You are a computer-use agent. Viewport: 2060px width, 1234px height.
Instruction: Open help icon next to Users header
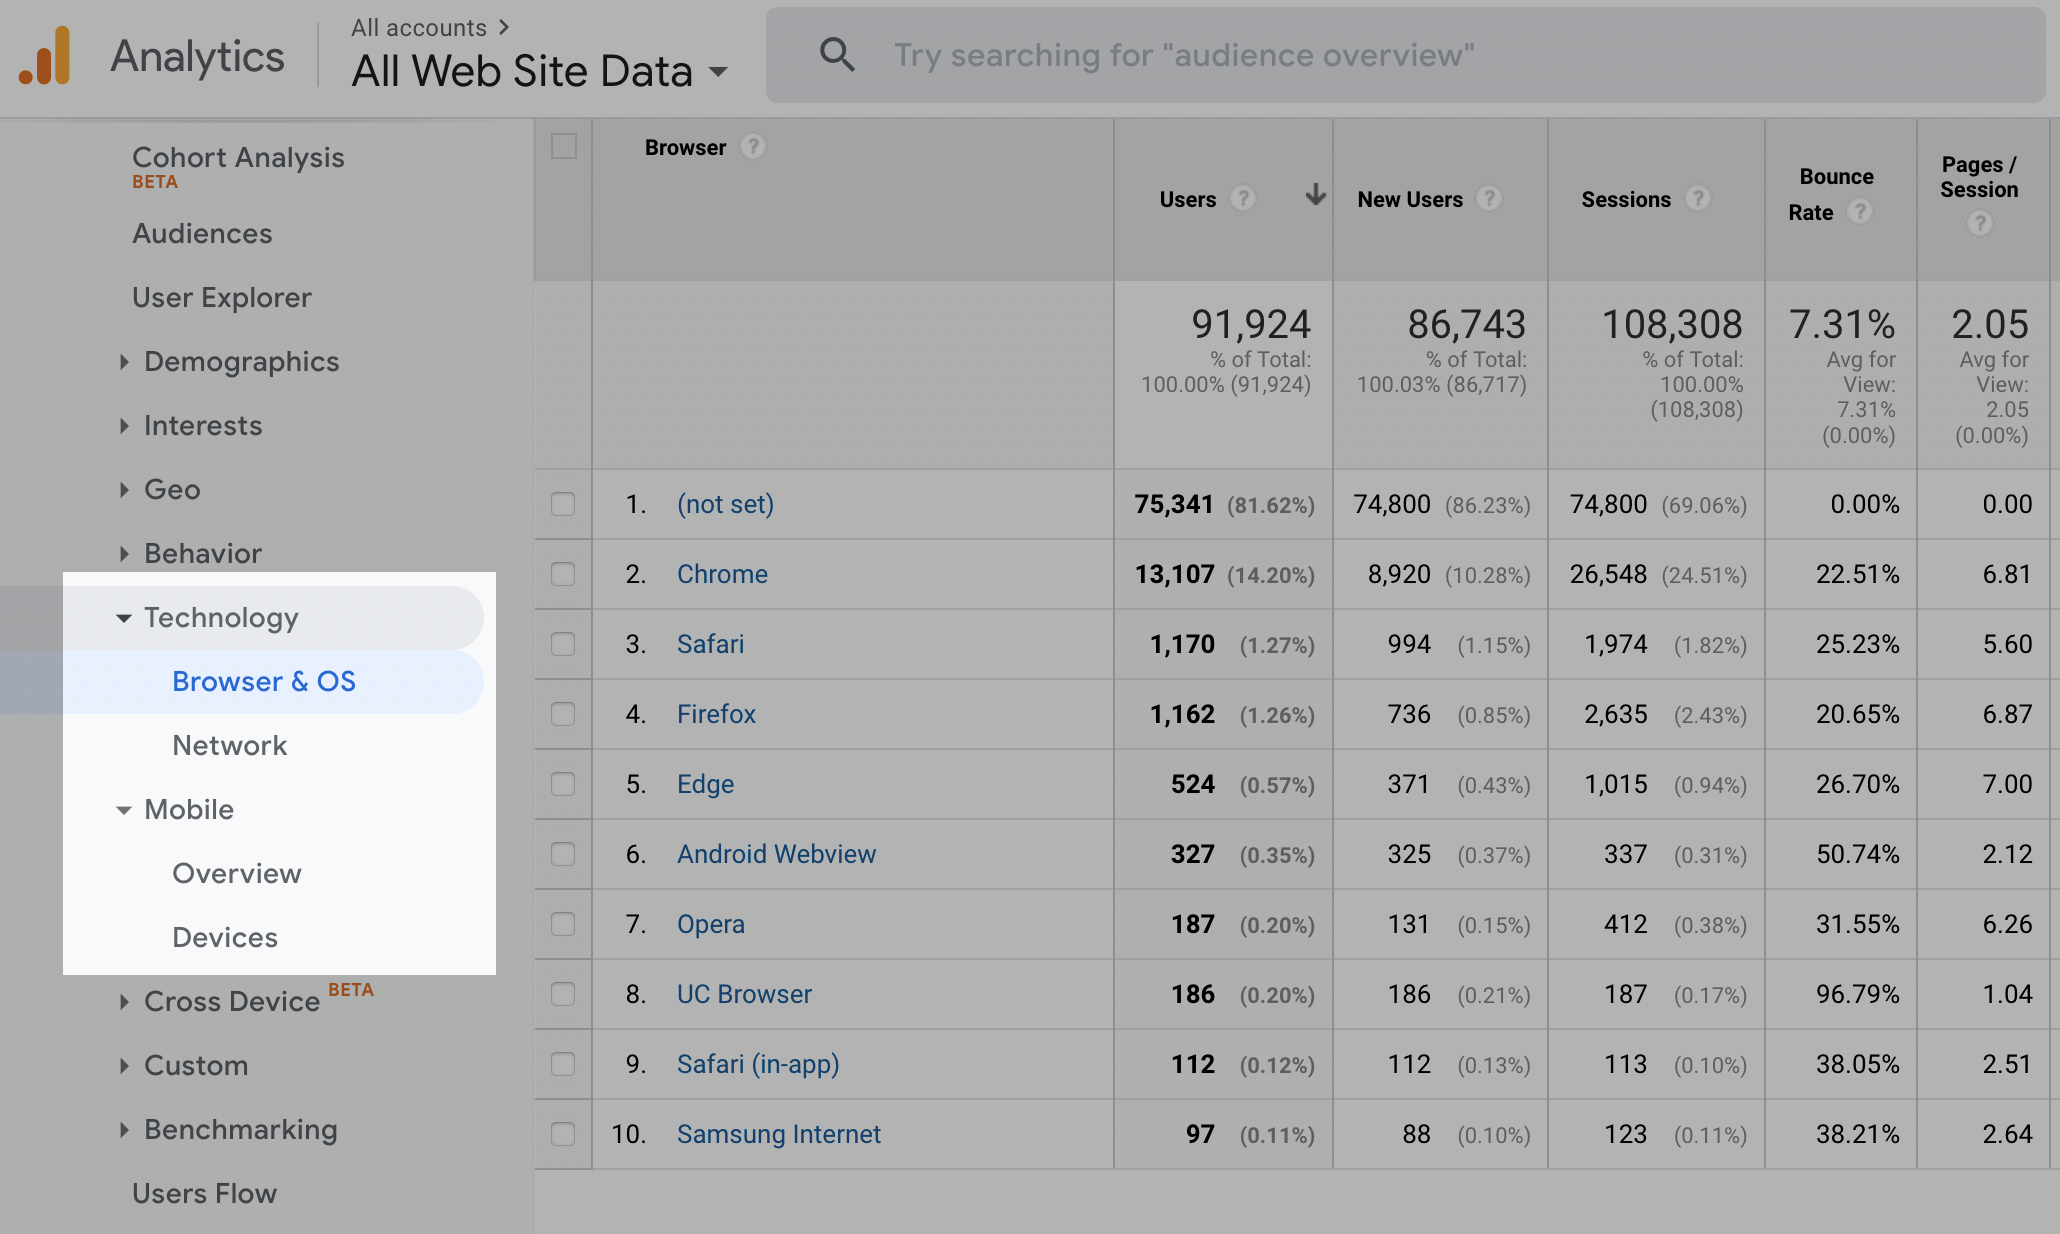[x=1243, y=199]
